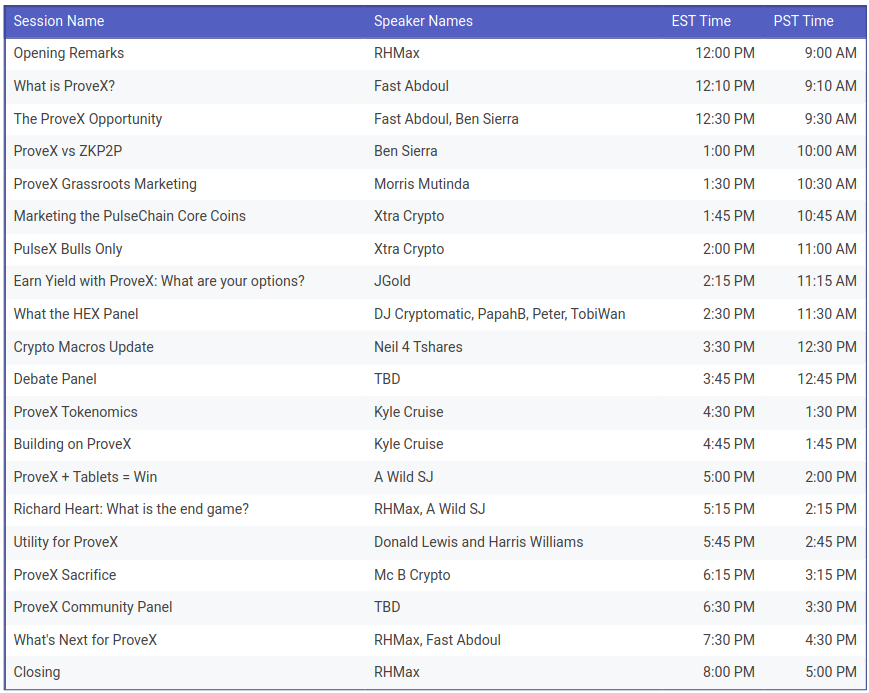Select the Crypto Macros Update session
The width and height of the screenshot is (869, 693).
83,346
